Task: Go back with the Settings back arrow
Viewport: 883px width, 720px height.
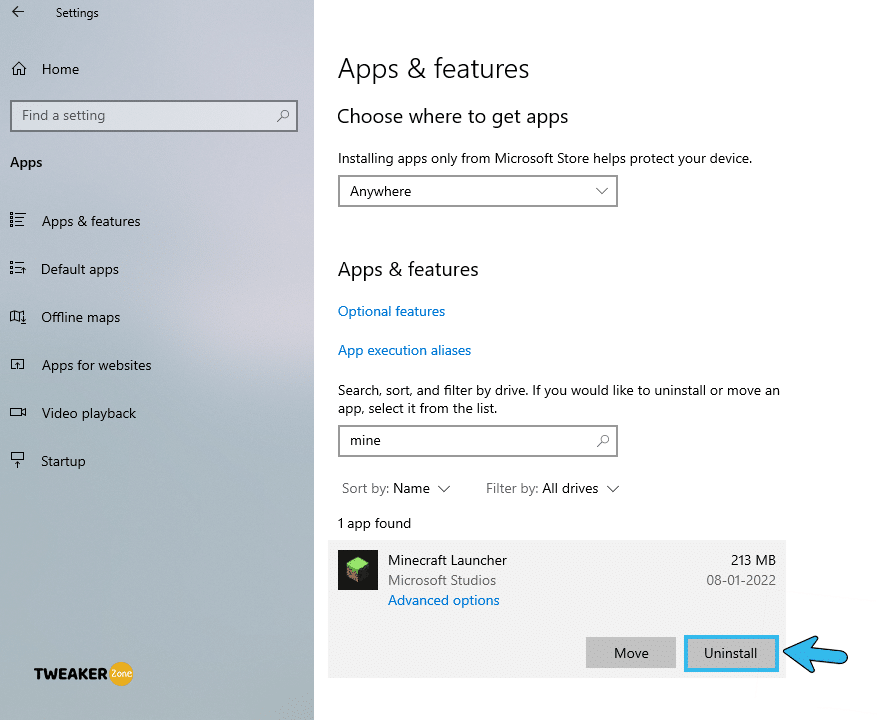Action: (x=19, y=12)
